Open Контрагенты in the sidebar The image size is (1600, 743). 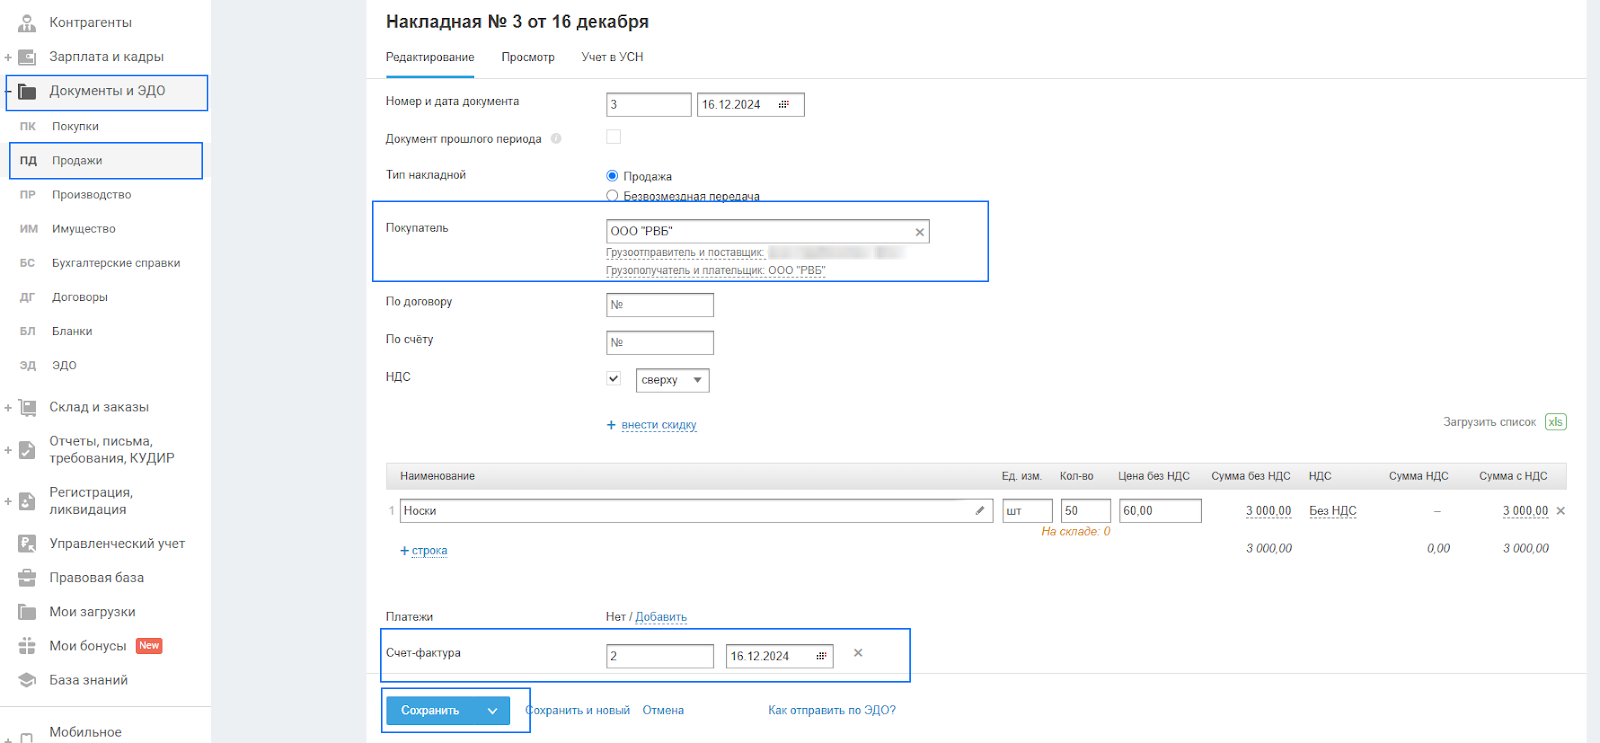(x=90, y=22)
